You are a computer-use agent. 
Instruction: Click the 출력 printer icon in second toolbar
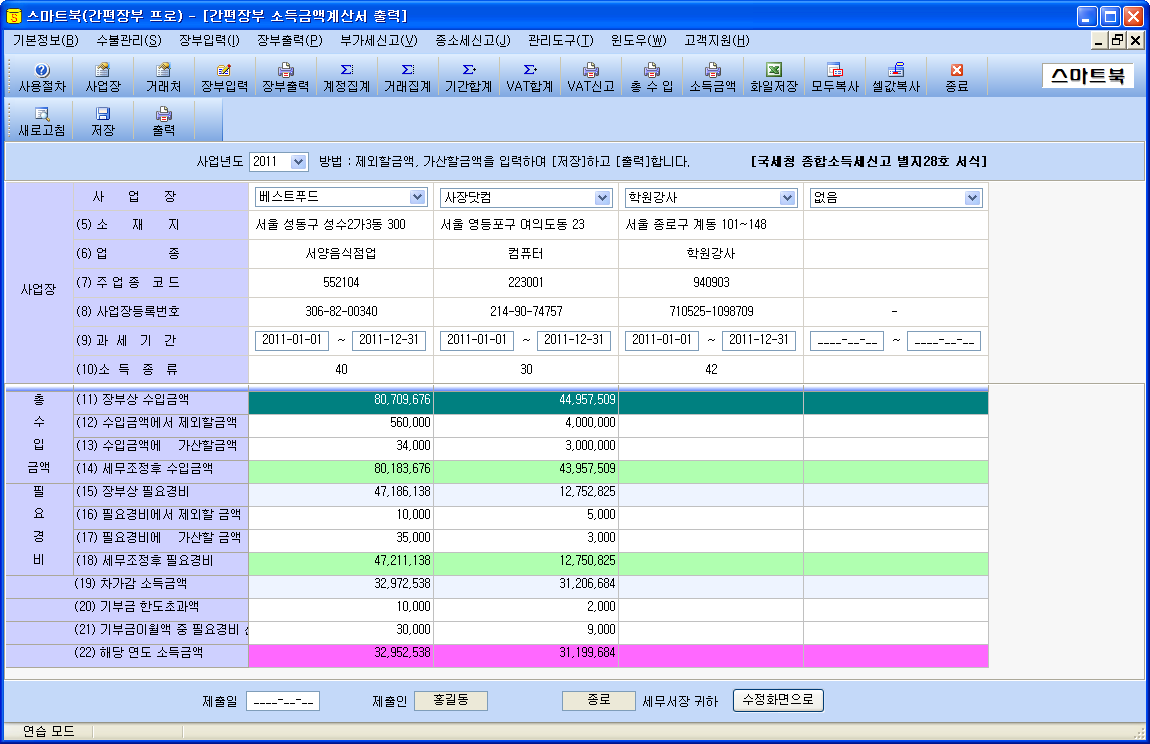coord(164,121)
